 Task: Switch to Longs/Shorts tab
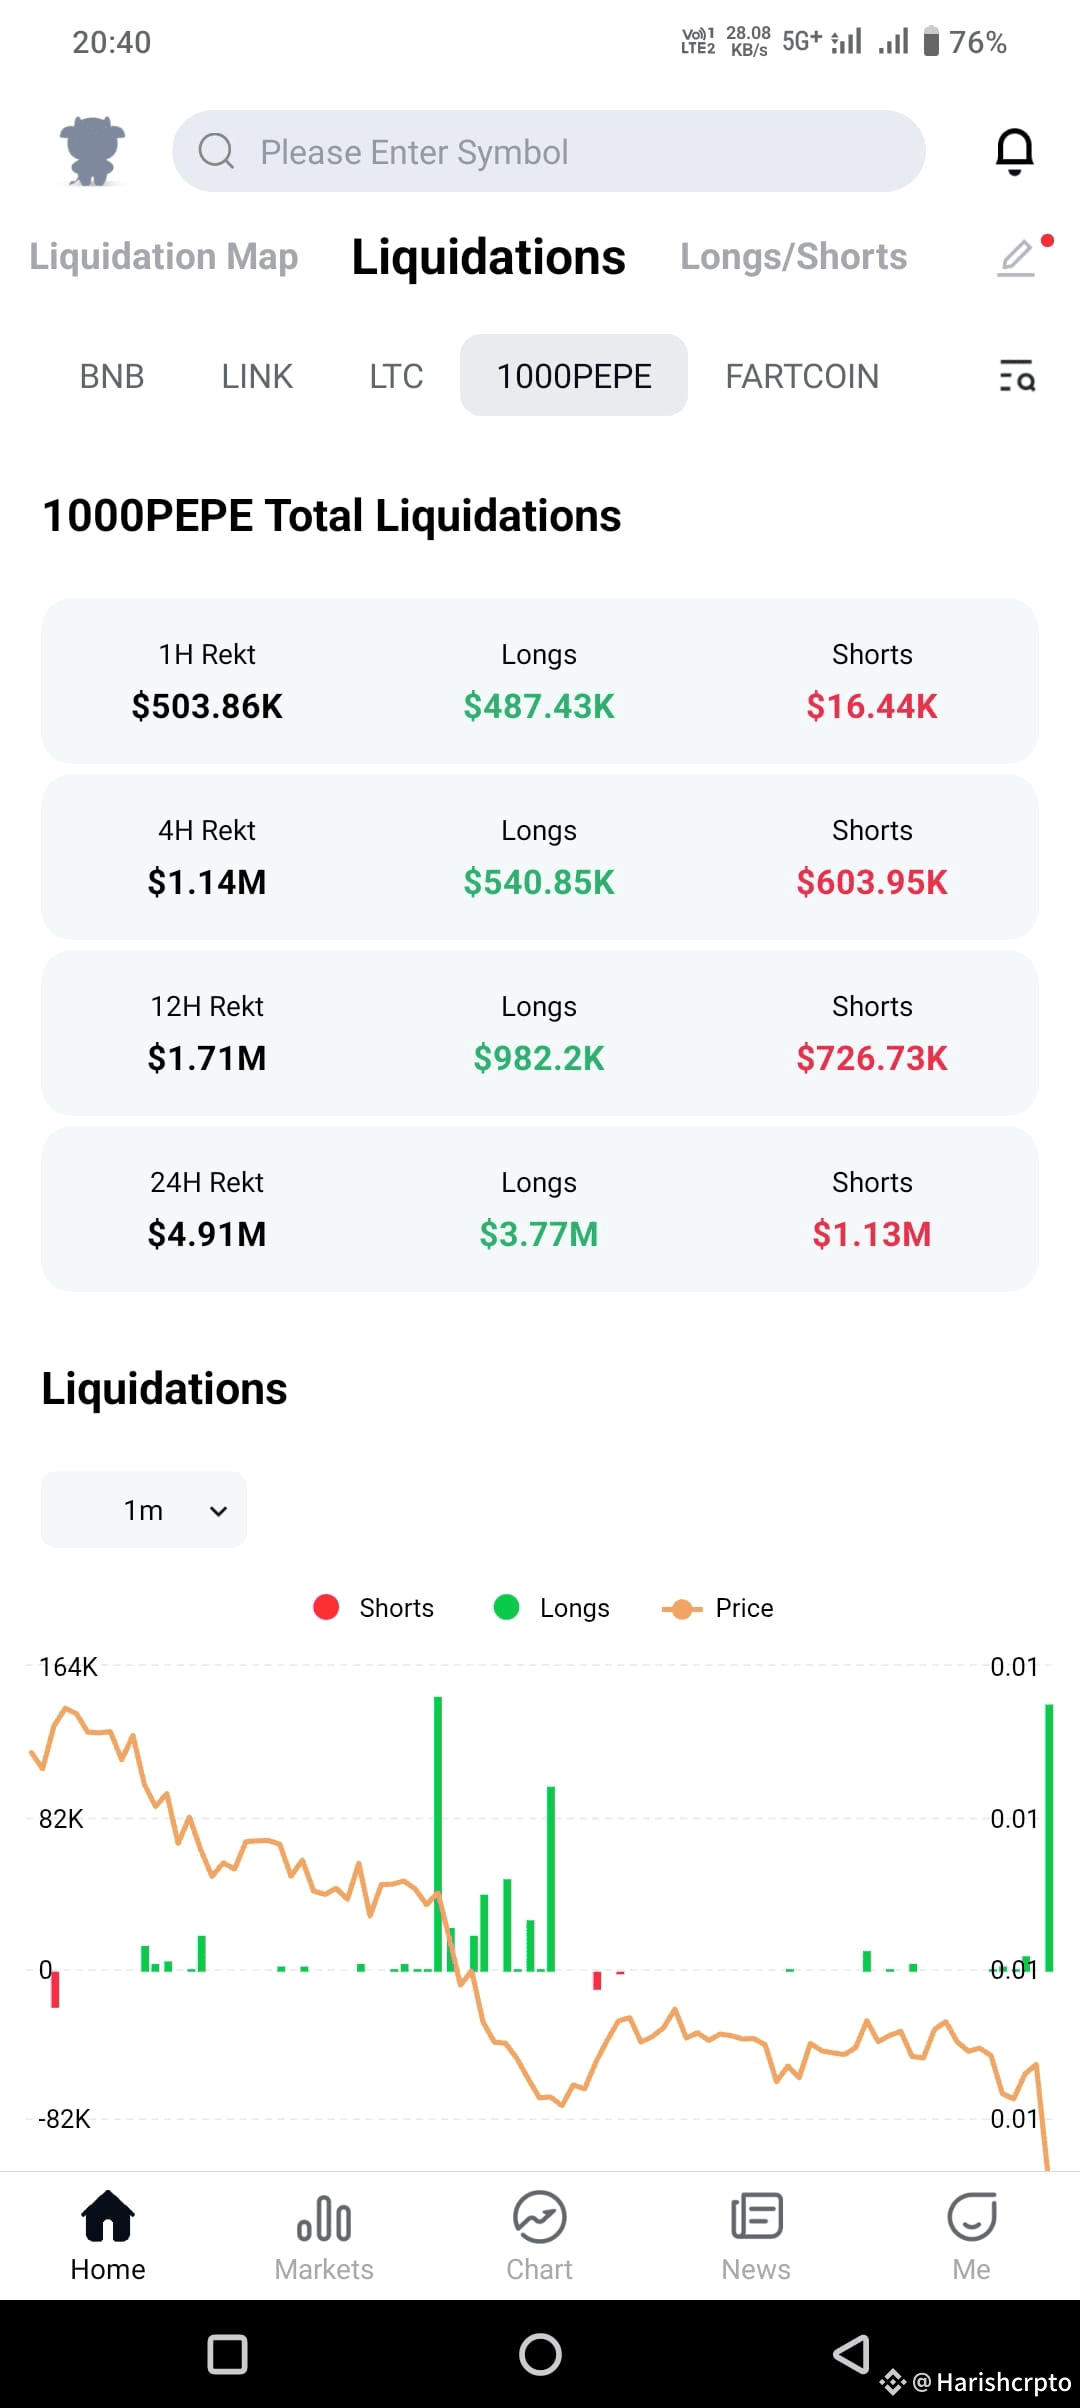click(x=794, y=257)
